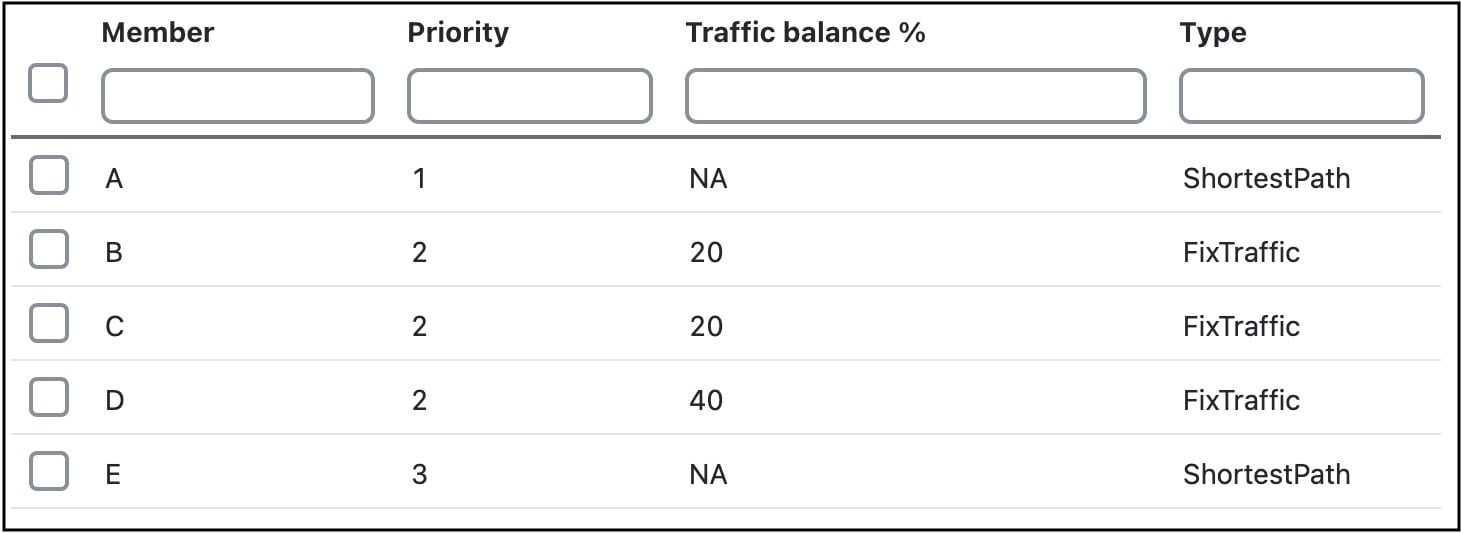The height and width of the screenshot is (533, 1461).
Task: Check the box for member A
Action: 49,175
